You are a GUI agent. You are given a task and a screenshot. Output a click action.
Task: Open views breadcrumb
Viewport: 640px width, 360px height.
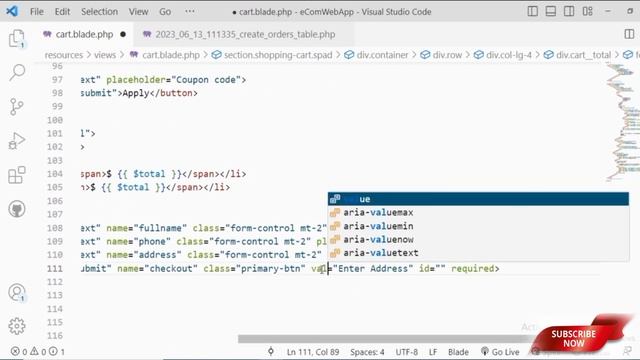tap(105, 55)
